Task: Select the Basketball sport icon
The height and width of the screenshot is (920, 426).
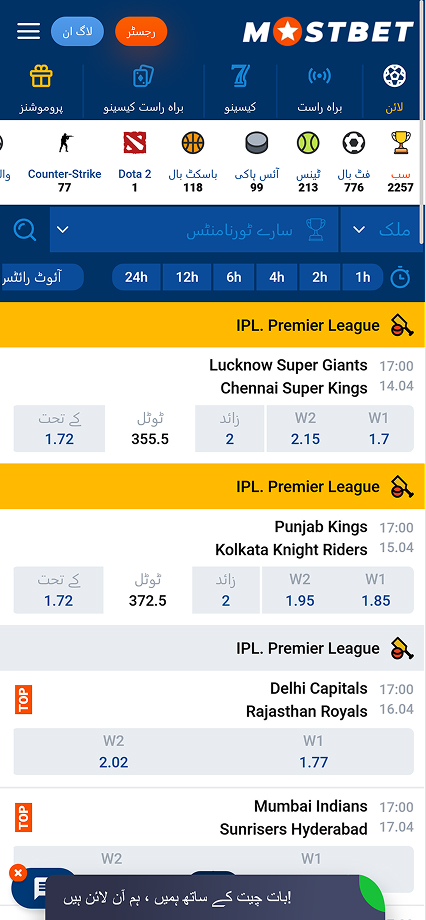Action: 192,143
